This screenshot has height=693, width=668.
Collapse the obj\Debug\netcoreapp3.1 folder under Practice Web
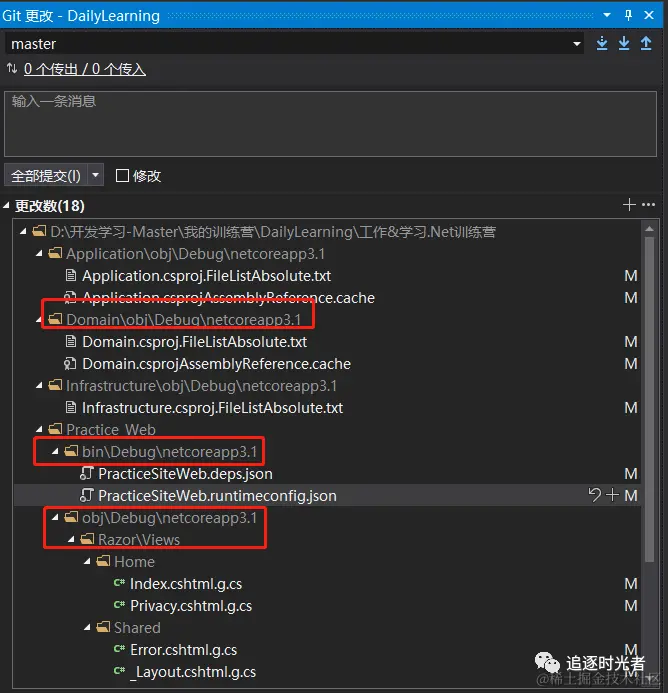55,517
